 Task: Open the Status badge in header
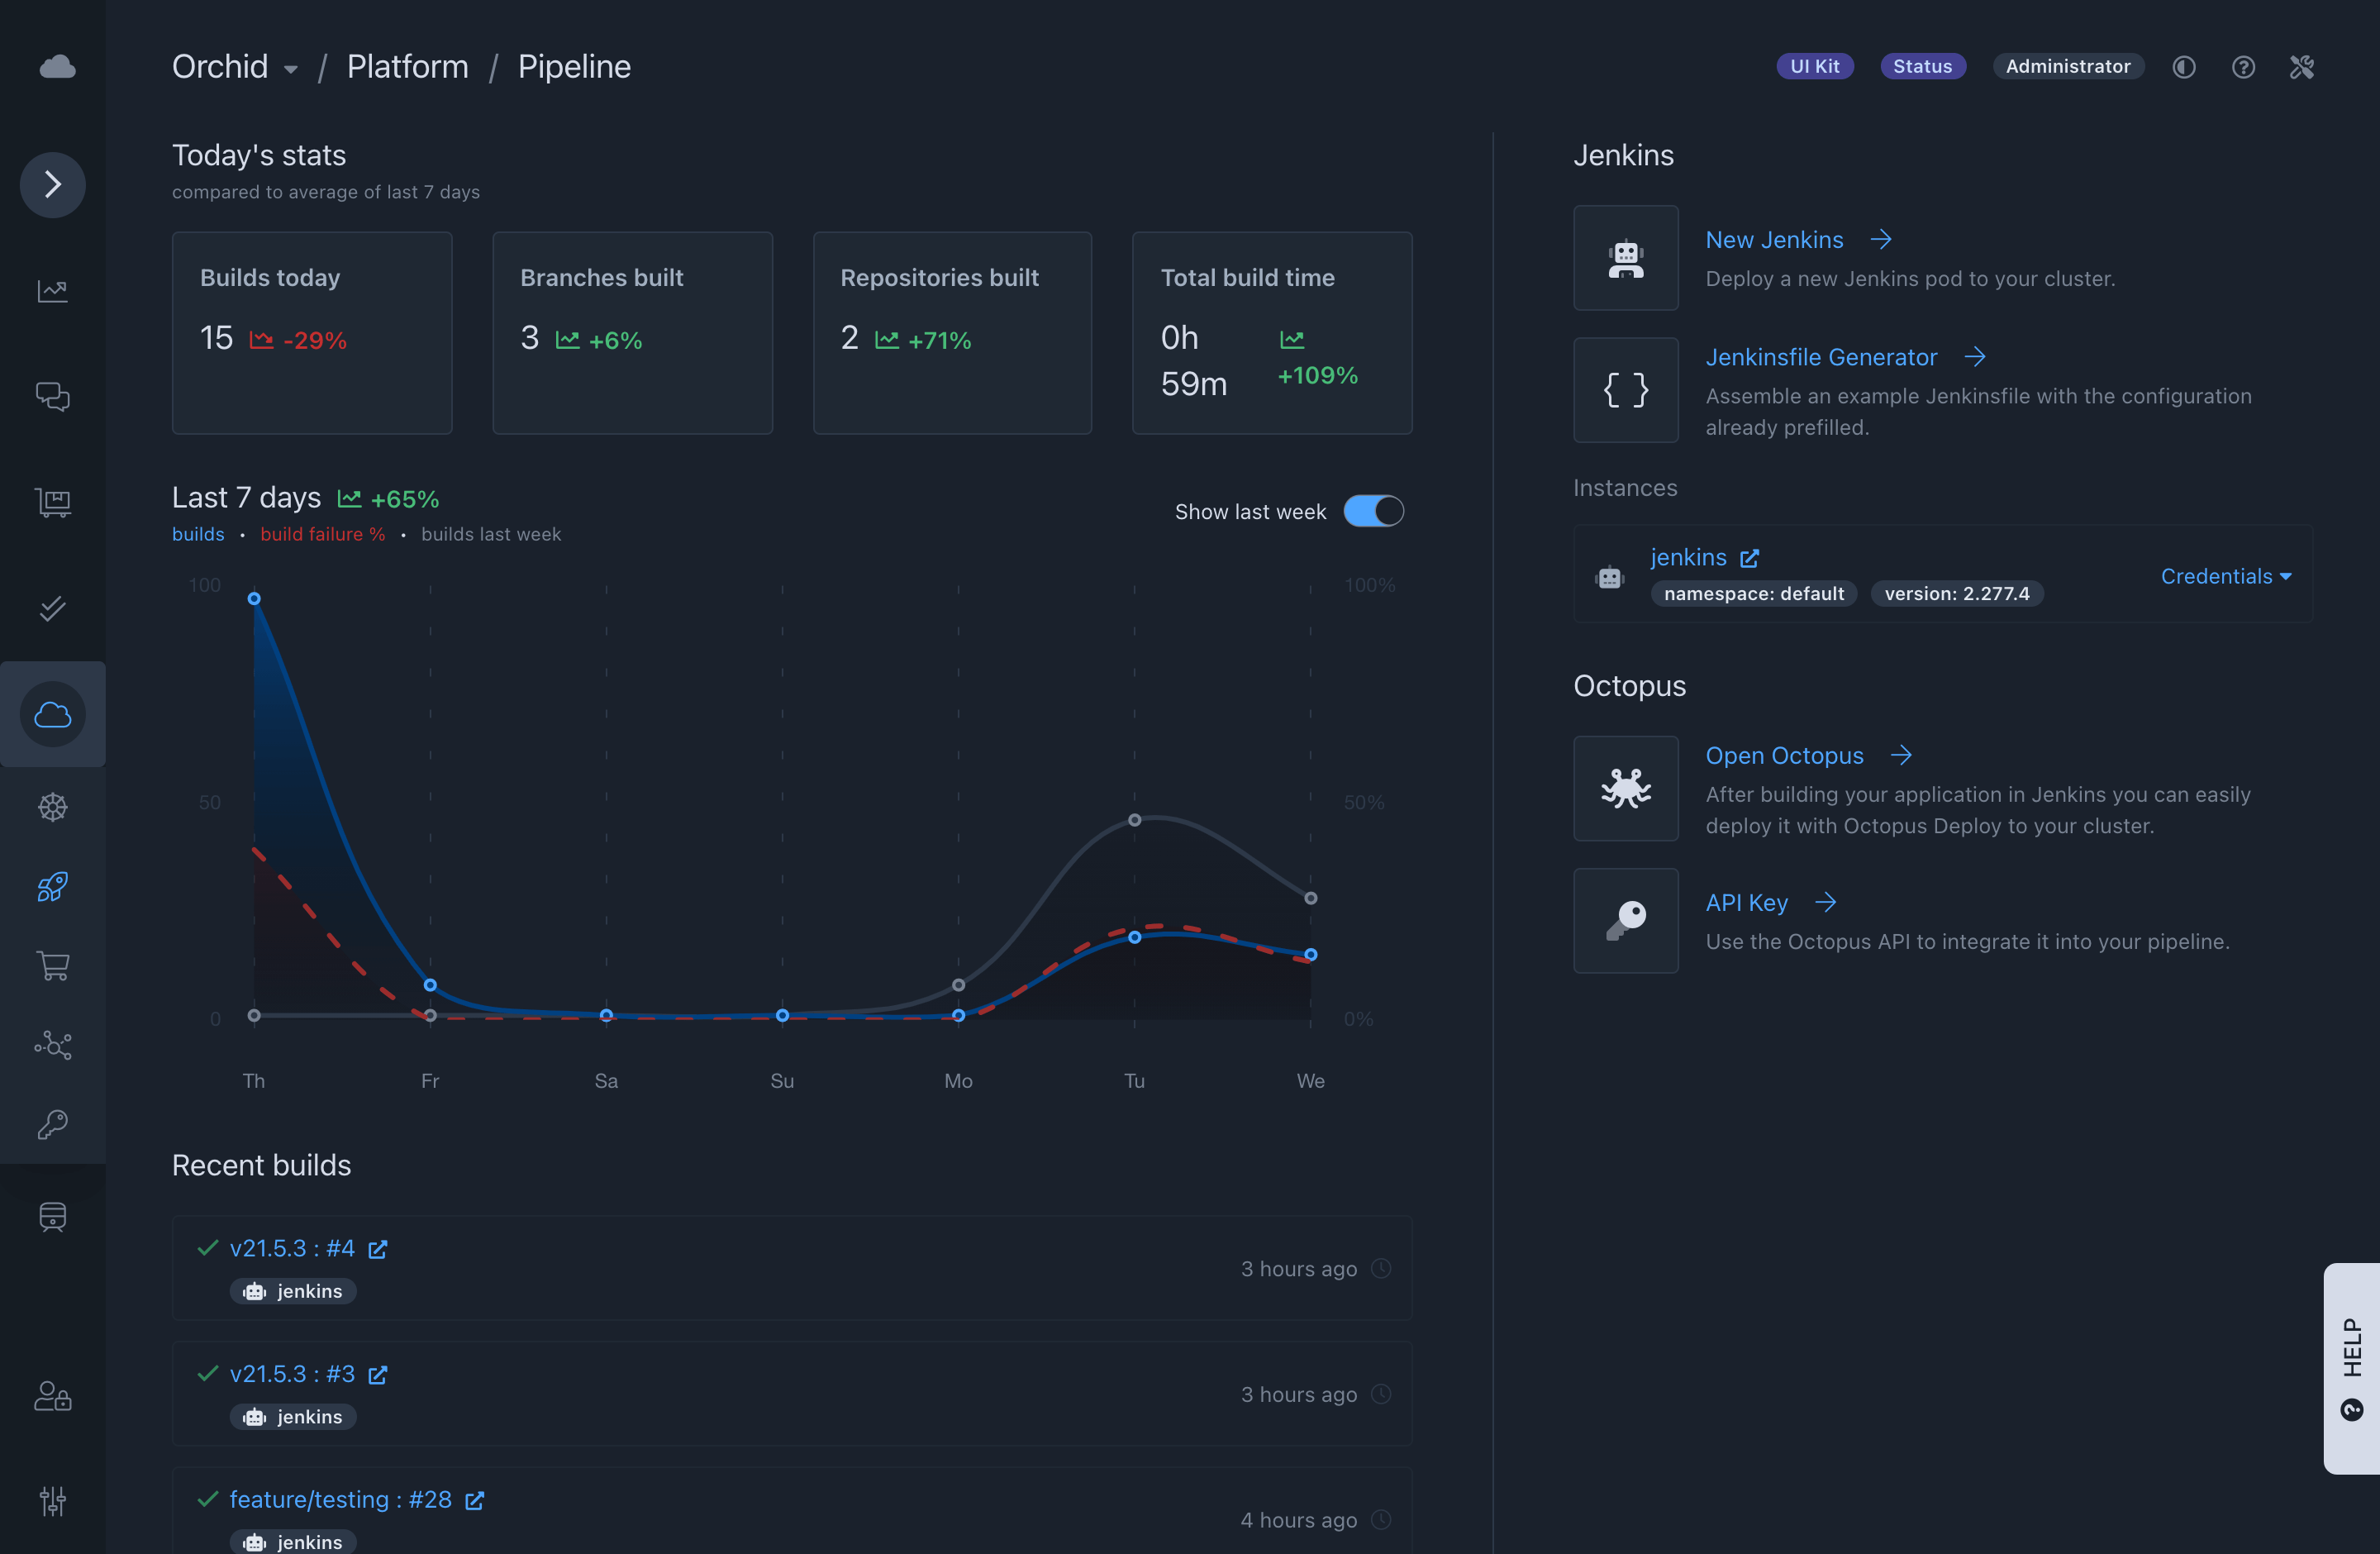1922,67
